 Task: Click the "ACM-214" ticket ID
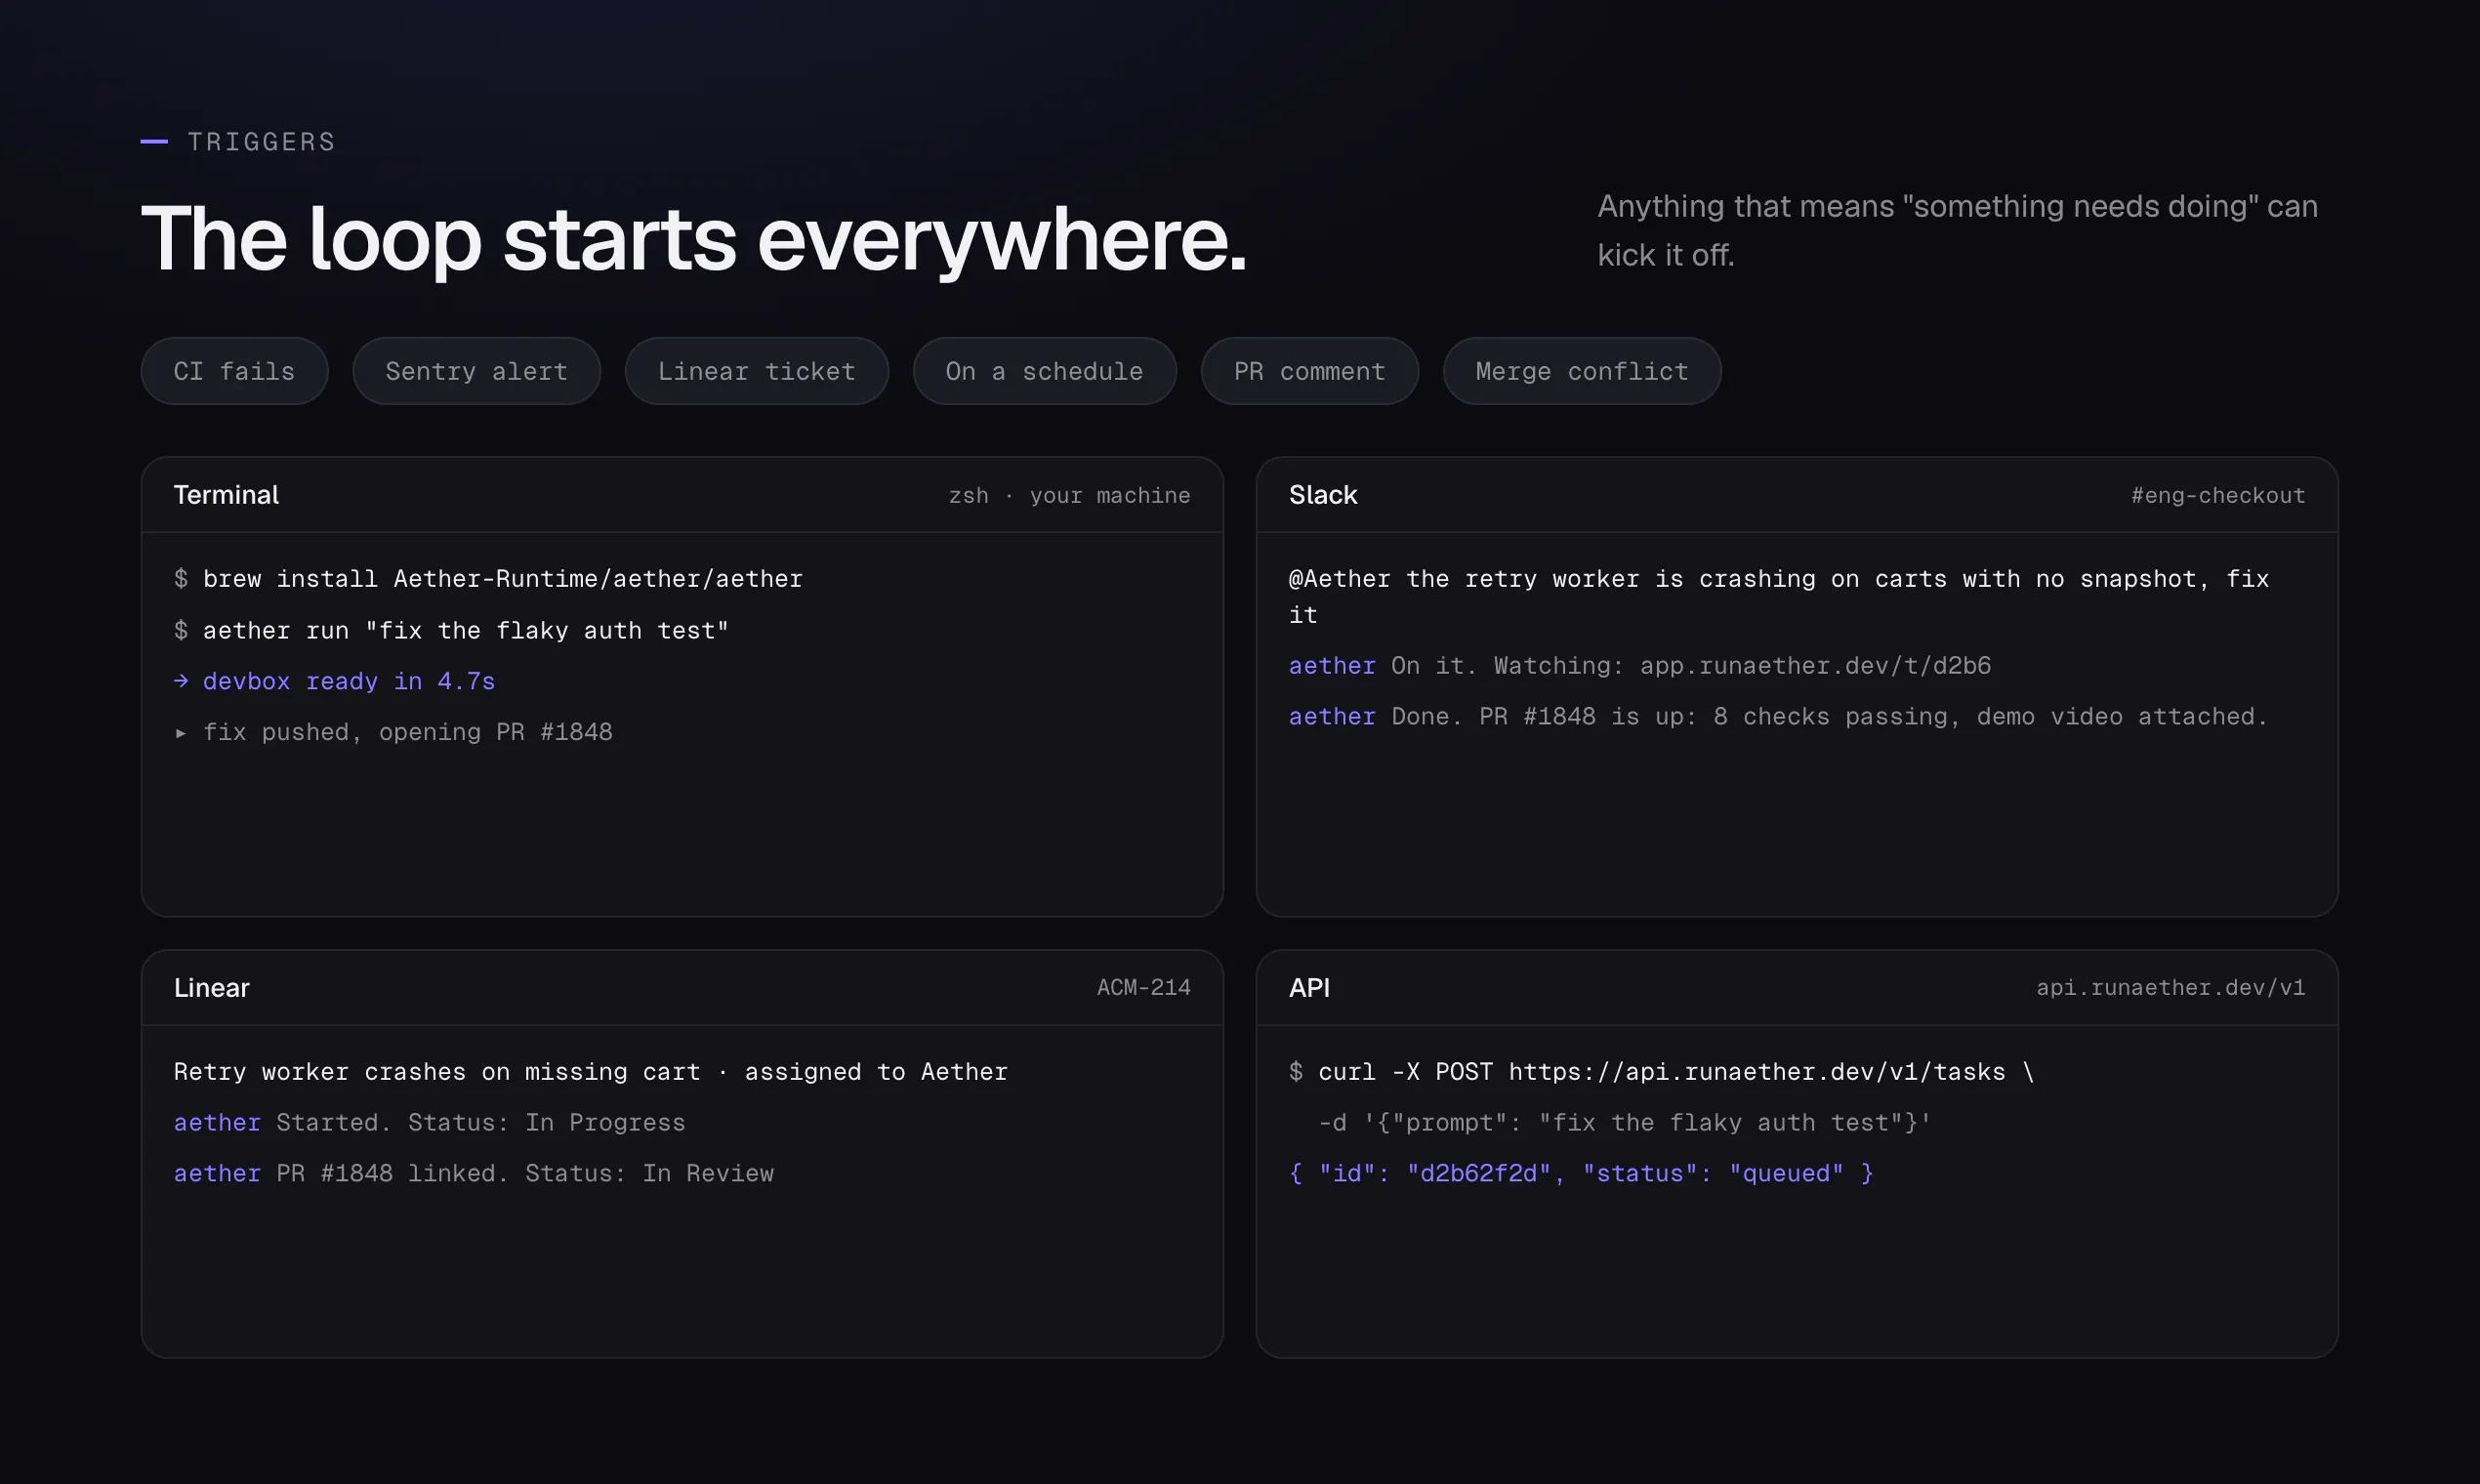point(1143,988)
